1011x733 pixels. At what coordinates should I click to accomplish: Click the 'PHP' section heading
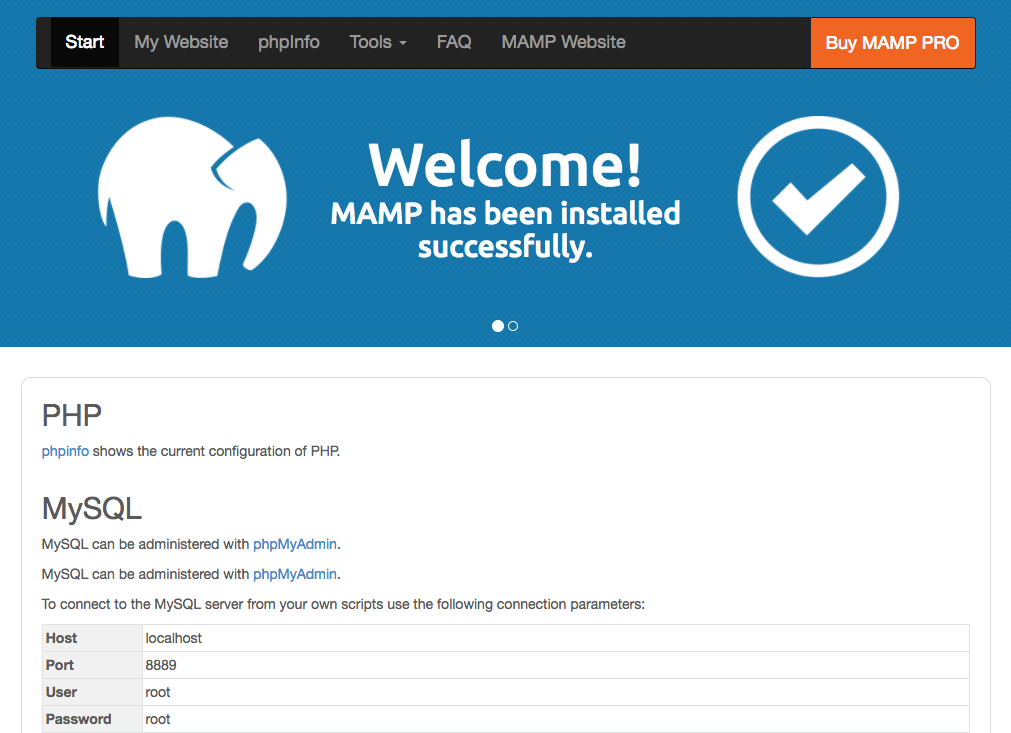tap(72, 416)
